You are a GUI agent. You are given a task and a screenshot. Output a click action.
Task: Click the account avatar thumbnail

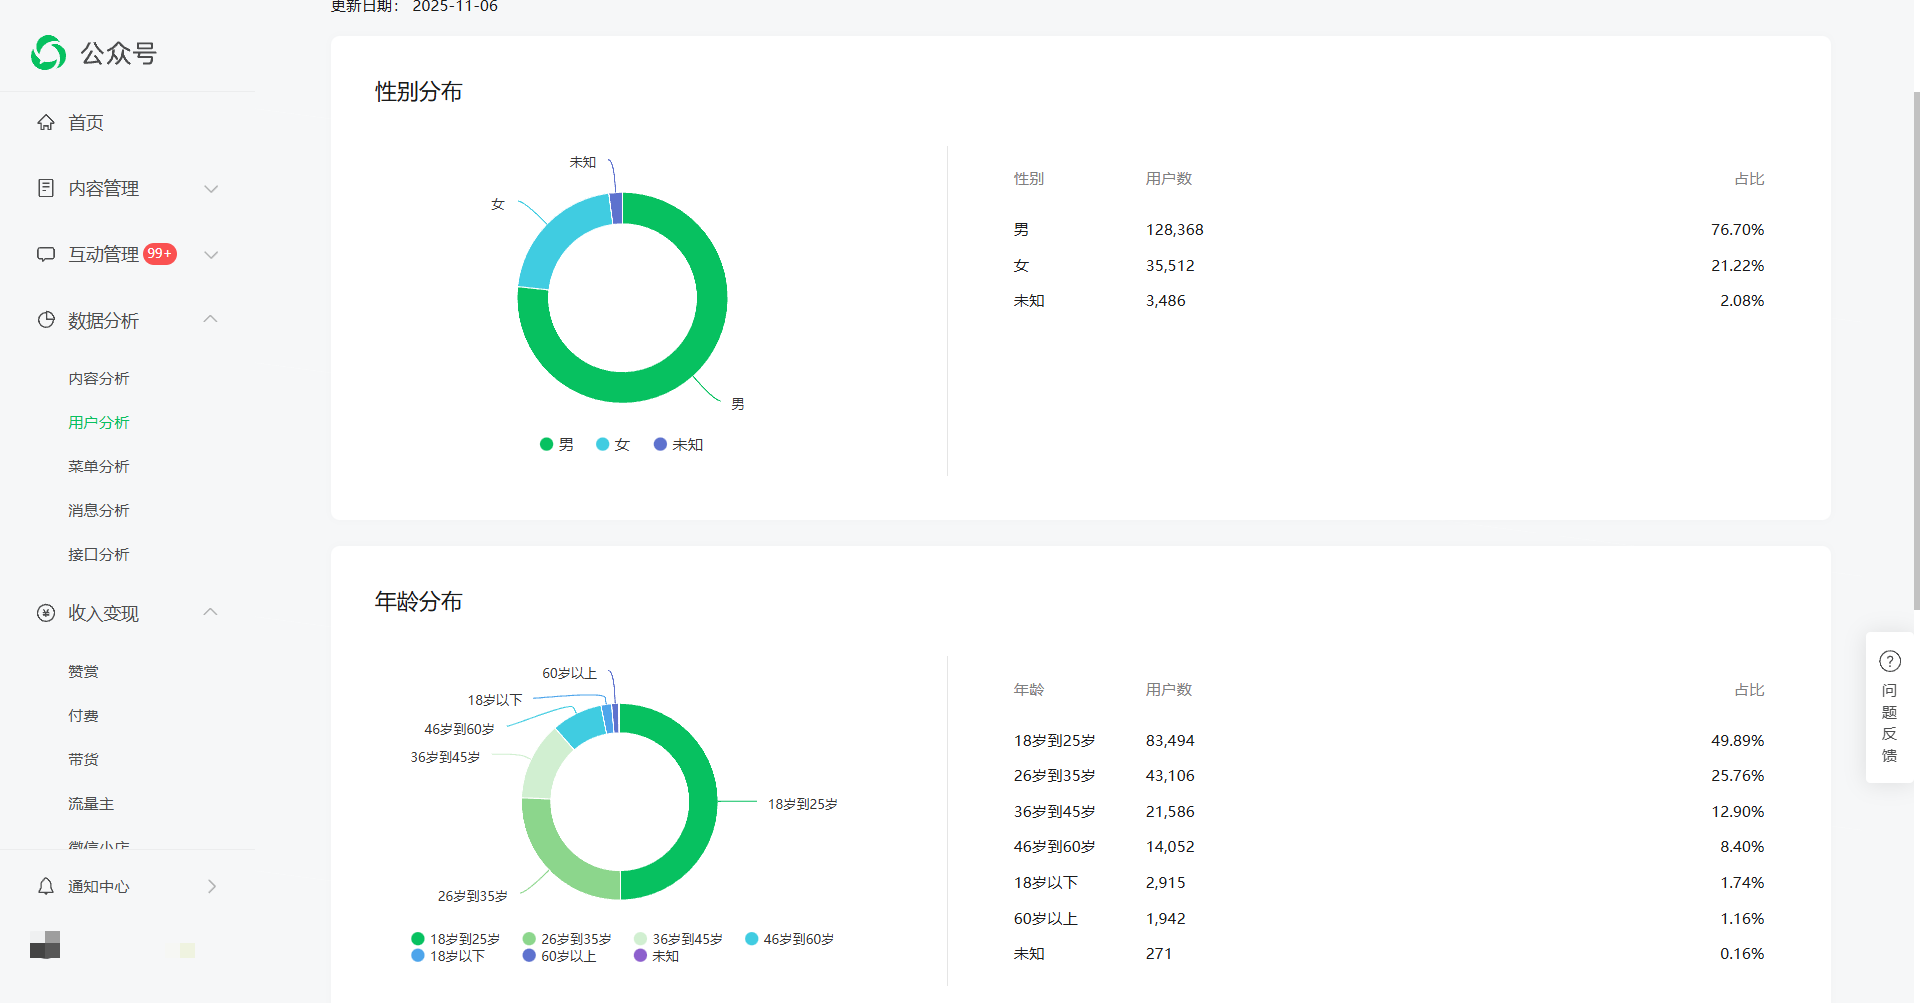pyautogui.click(x=45, y=945)
